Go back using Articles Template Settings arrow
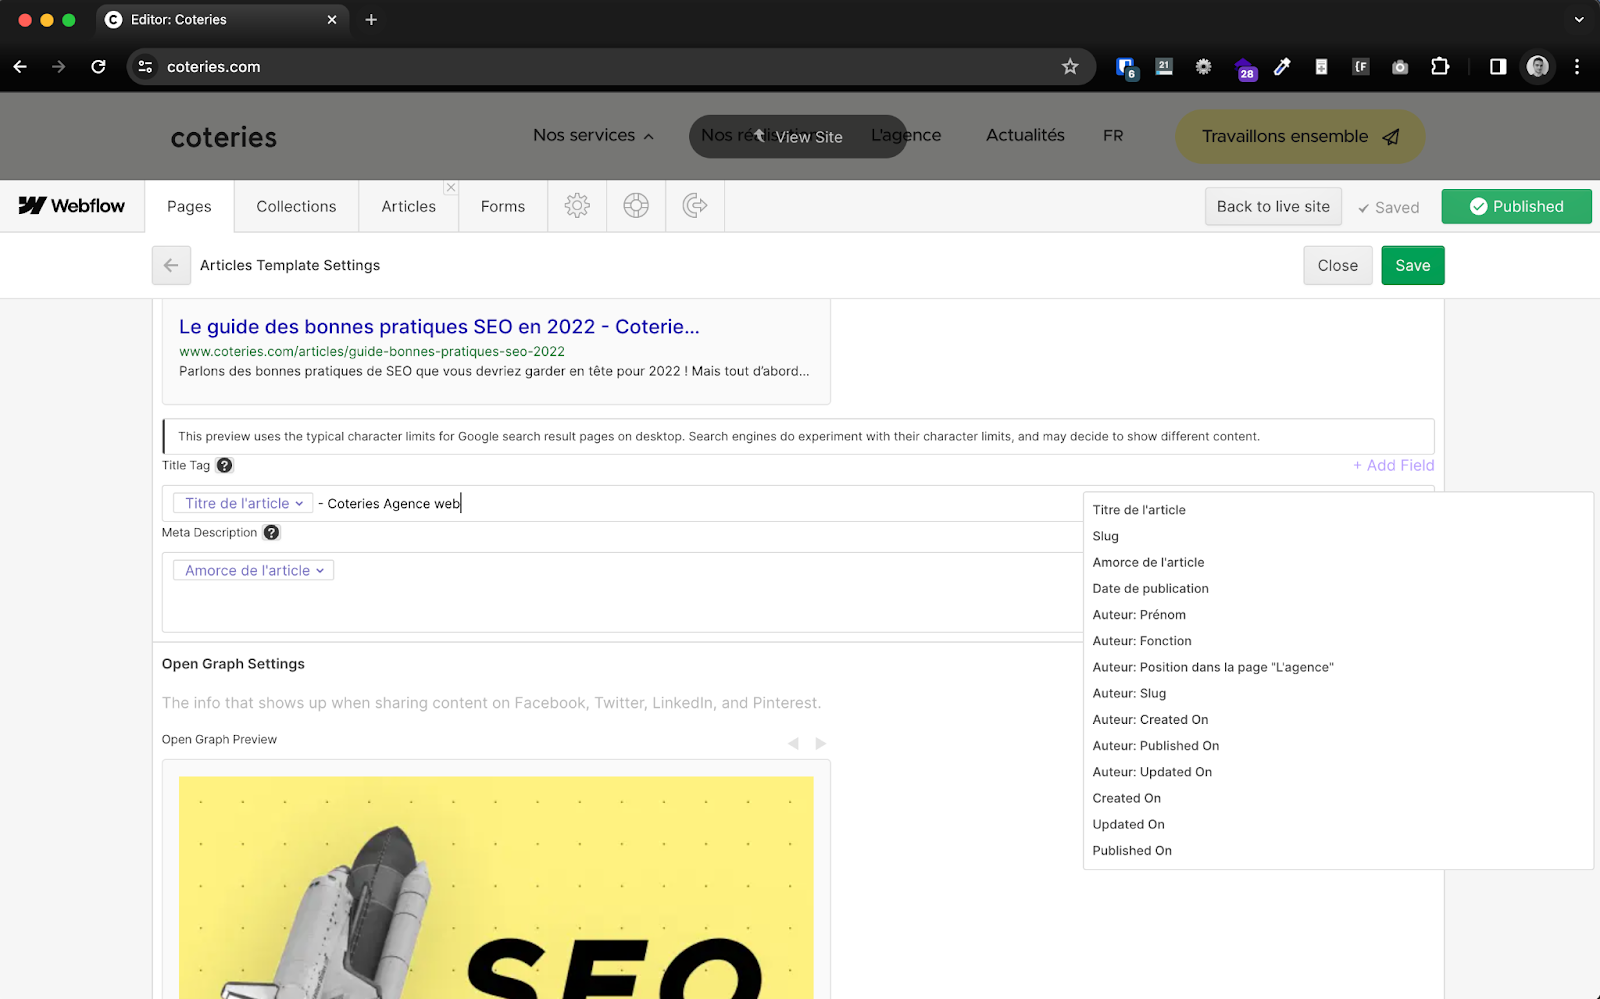This screenshot has width=1600, height=999. tap(171, 265)
